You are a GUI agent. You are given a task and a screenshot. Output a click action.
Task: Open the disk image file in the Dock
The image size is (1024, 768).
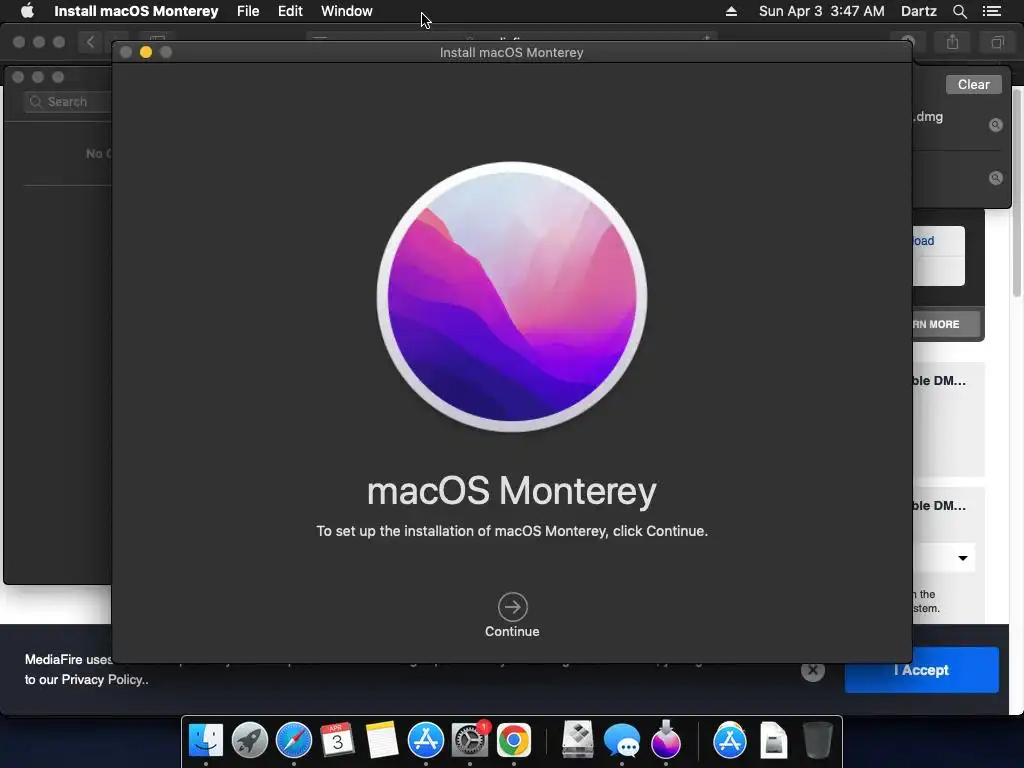(x=774, y=740)
